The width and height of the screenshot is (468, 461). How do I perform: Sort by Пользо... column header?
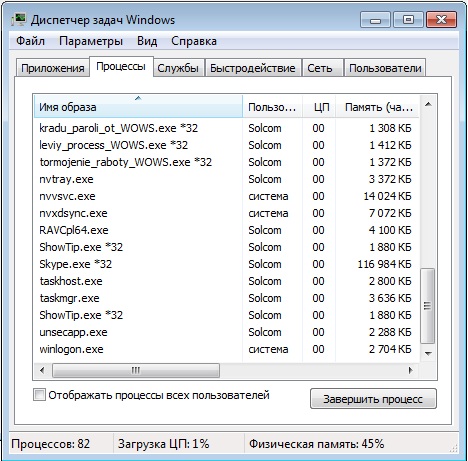272,107
